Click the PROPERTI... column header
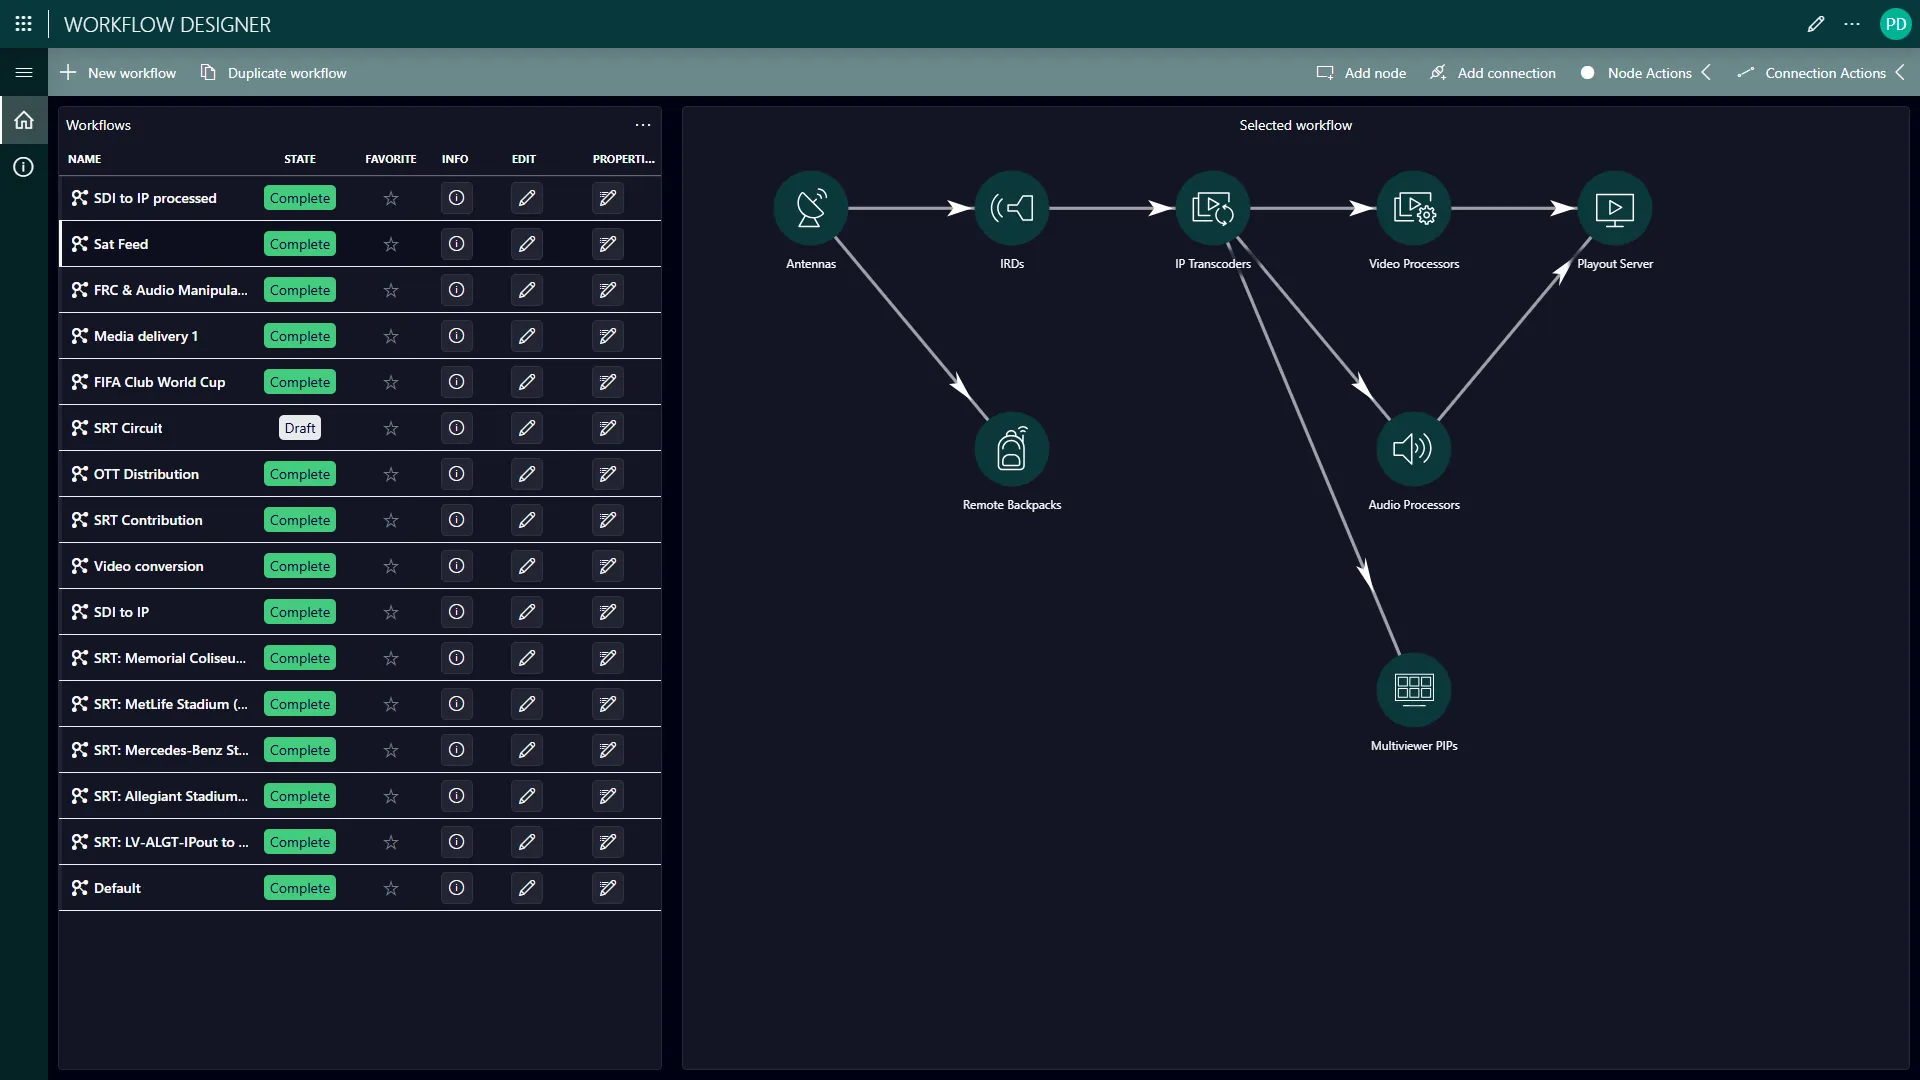The image size is (1920, 1080). coord(624,159)
